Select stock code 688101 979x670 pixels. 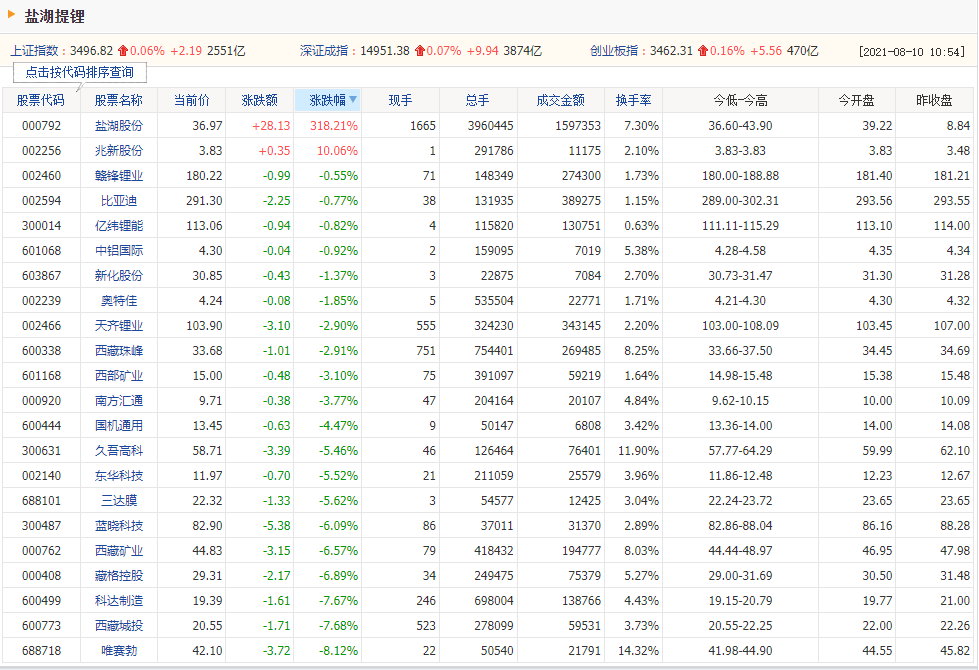41,500
